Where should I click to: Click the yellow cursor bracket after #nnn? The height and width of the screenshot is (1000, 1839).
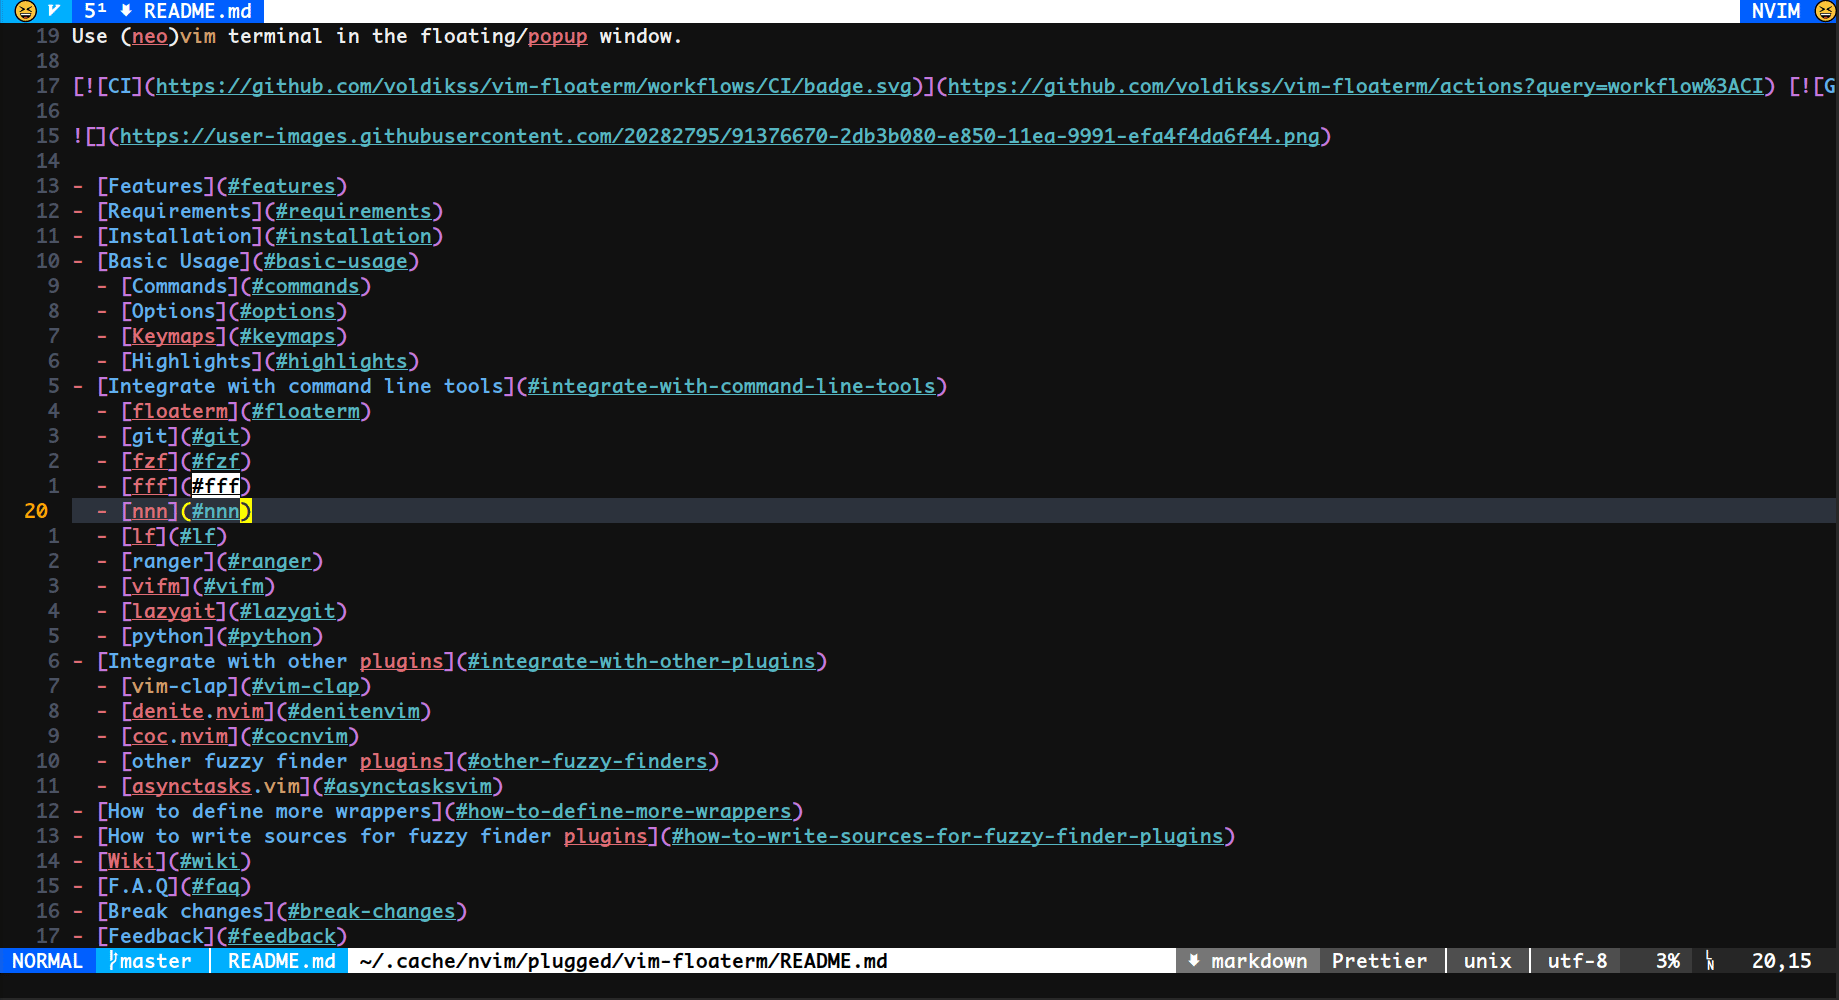(x=246, y=511)
